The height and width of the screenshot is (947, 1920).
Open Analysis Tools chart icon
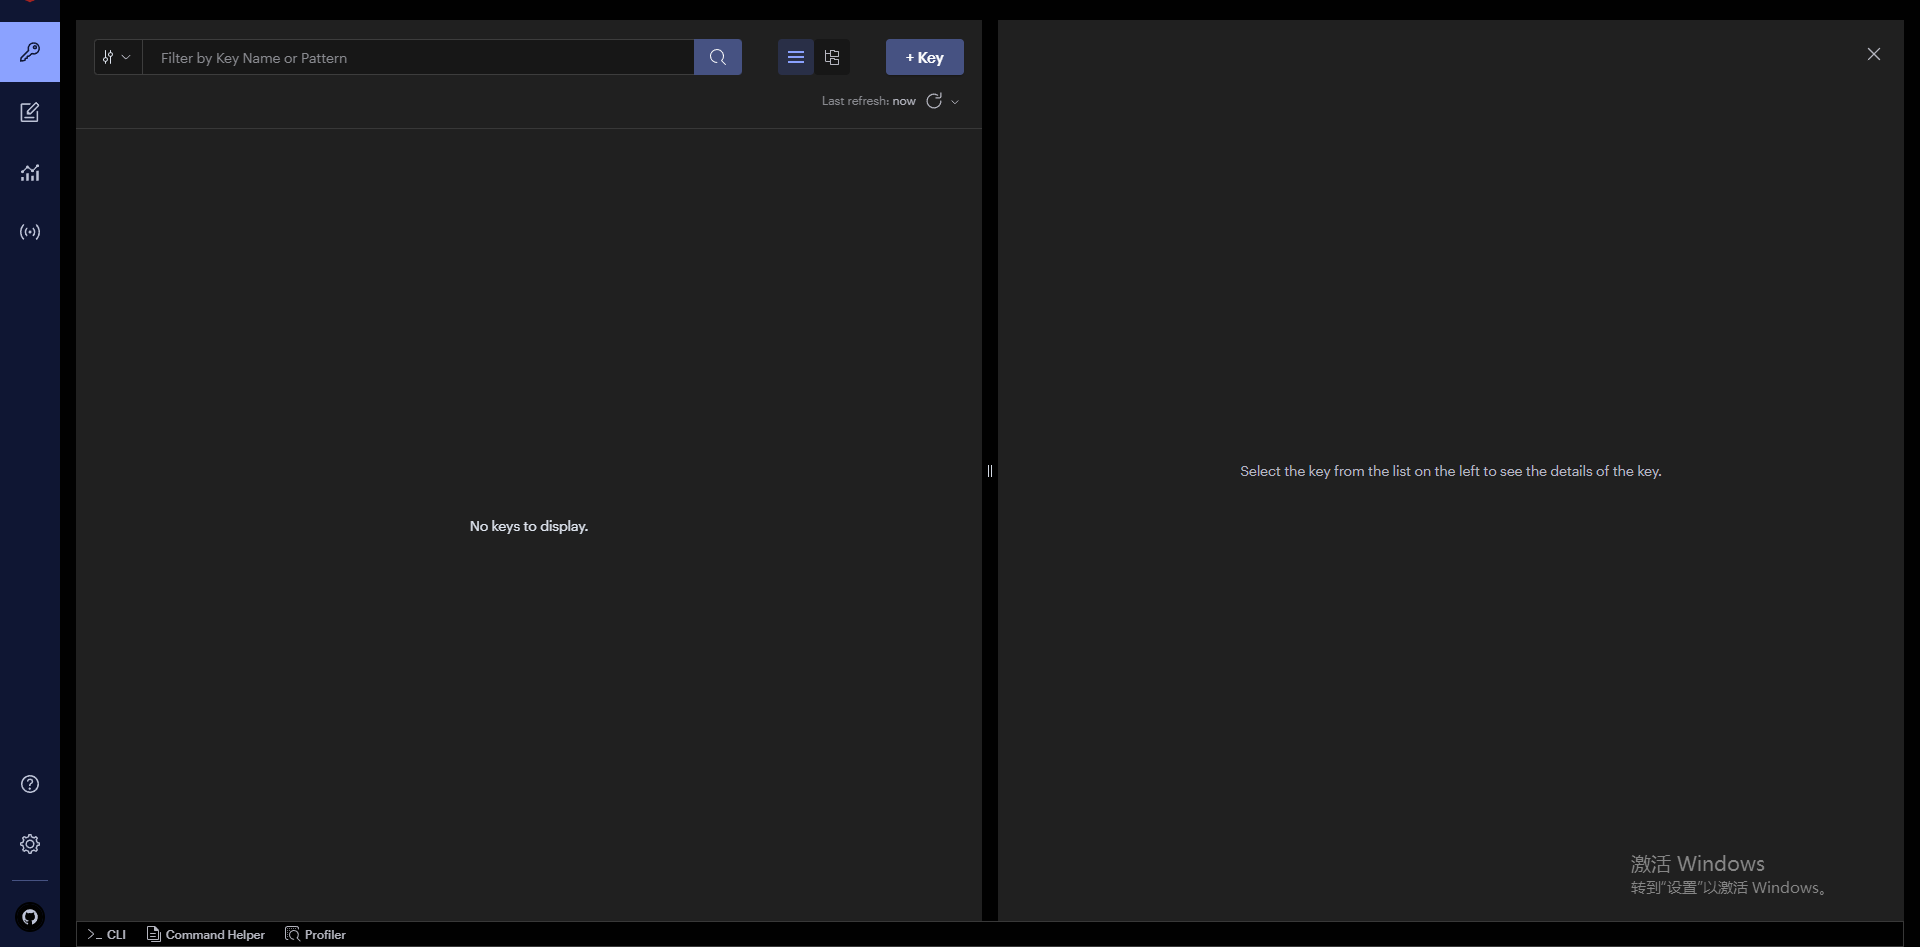[x=30, y=173]
